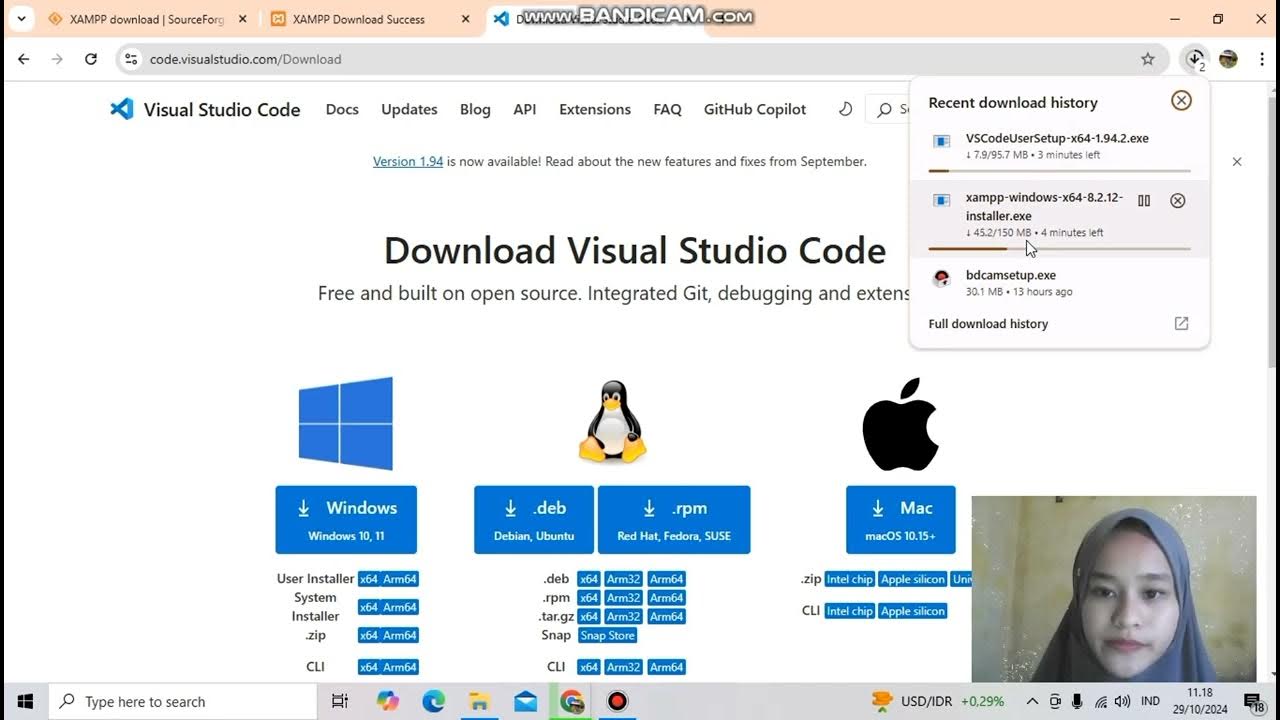
Task: Click the browser downloads toolbar icon
Action: pos(1194,59)
